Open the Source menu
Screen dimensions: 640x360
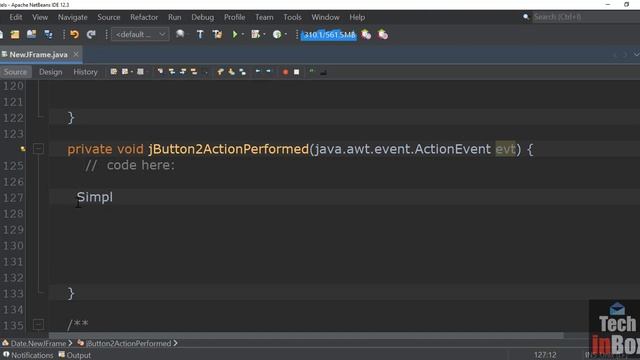(x=109, y=17)
